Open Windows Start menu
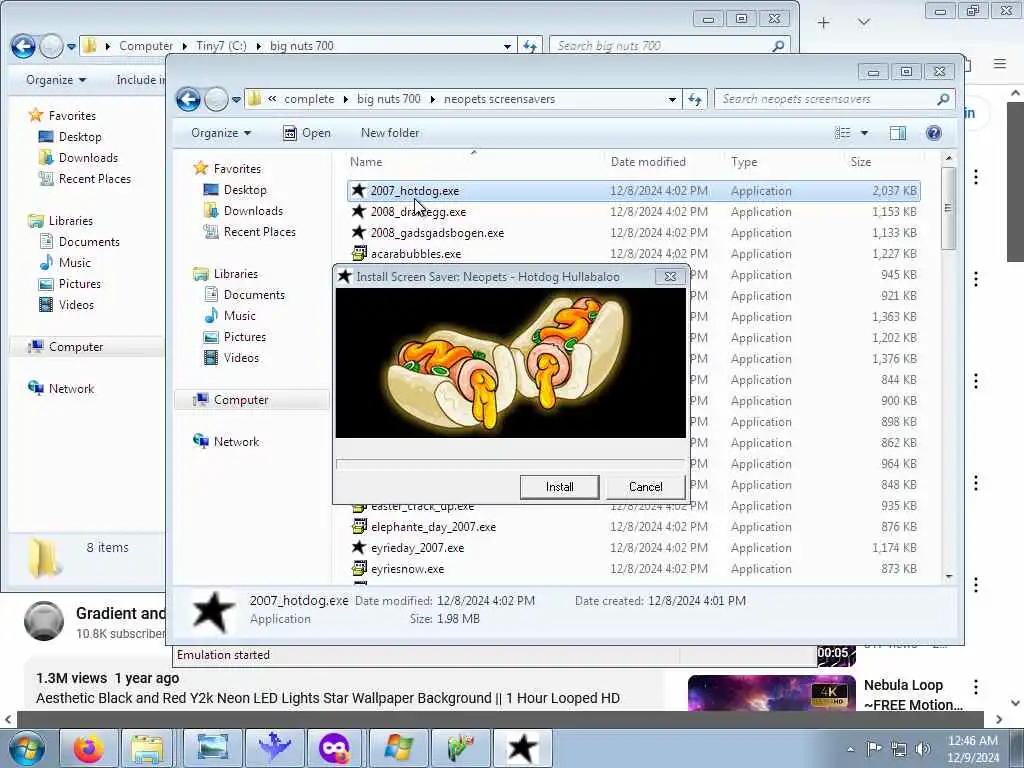The height and width of the screenshot is (768, 1024). [x=27, y=748]
